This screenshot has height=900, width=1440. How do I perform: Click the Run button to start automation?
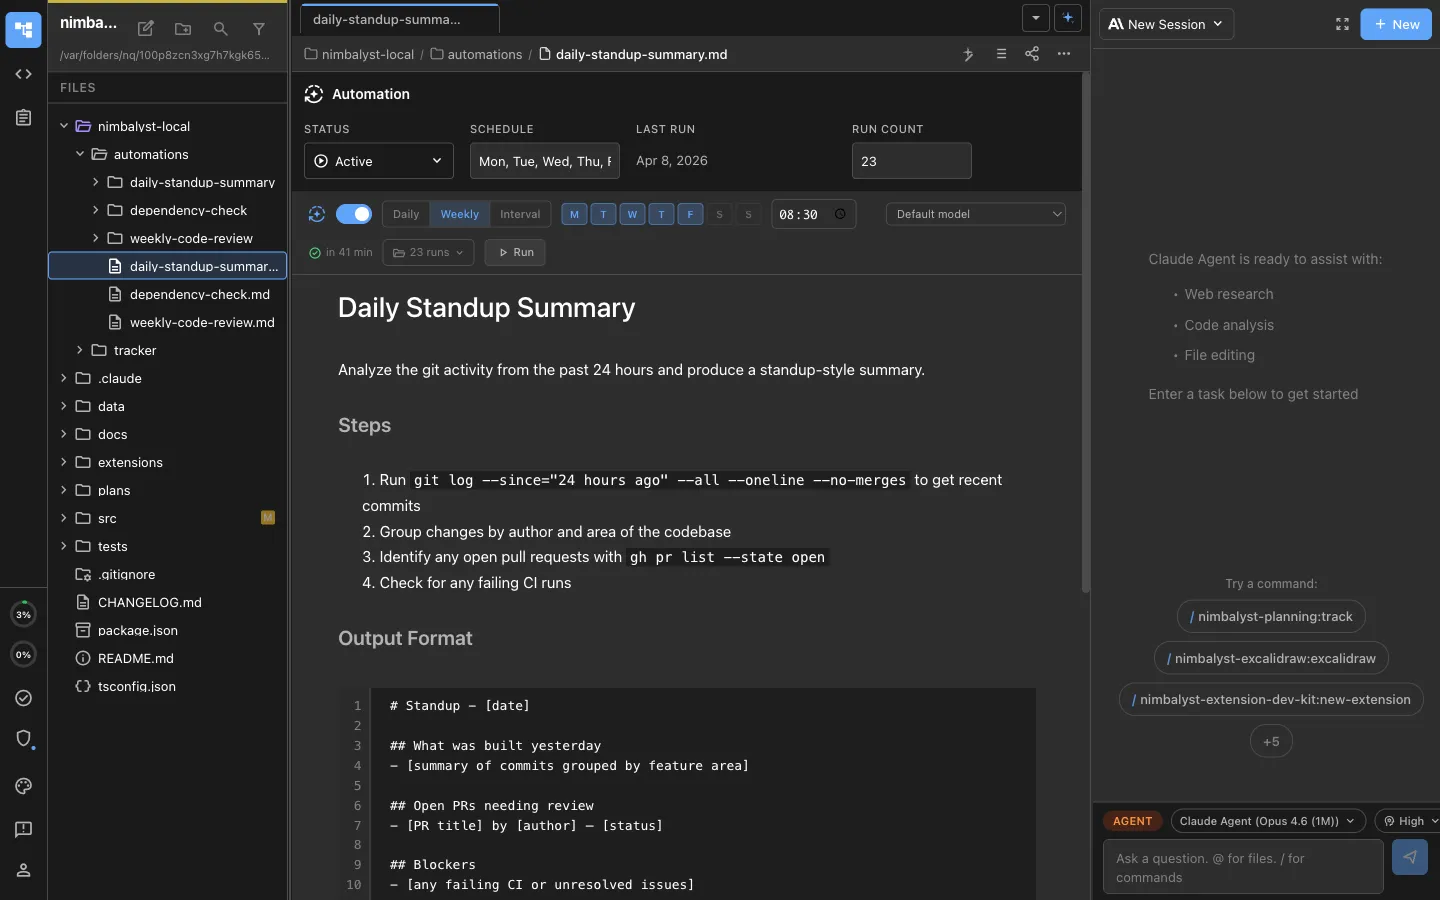point(514,252)
